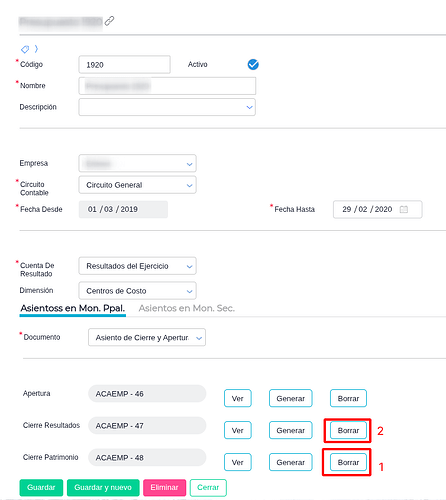
Task: Expand the Cuenta De Resultado dropdown
Action: (137, 266)
